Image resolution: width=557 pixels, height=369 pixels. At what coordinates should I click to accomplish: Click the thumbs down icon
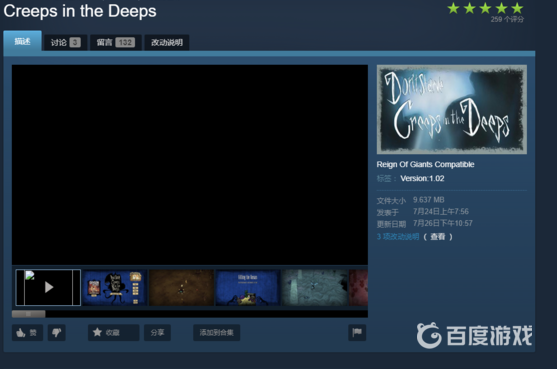(57, 332)
